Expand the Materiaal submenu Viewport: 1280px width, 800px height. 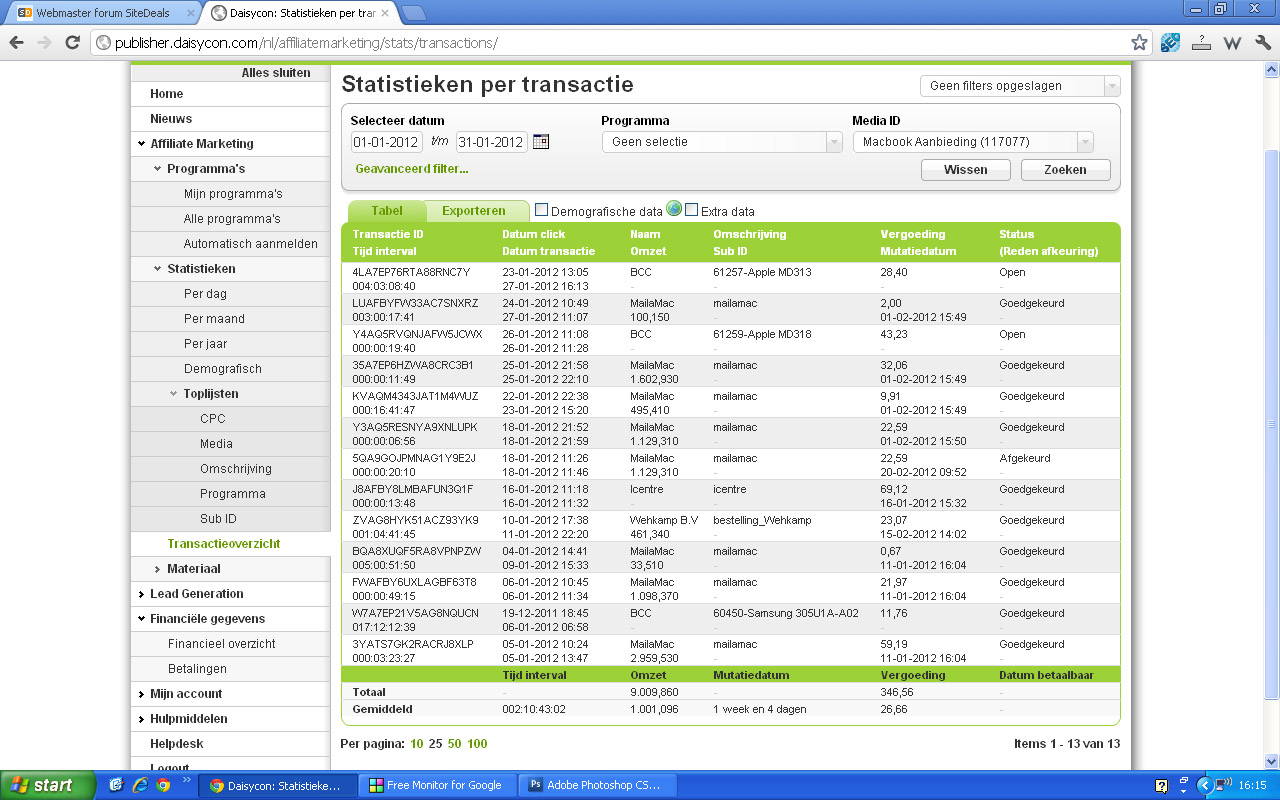click(158, 569)
